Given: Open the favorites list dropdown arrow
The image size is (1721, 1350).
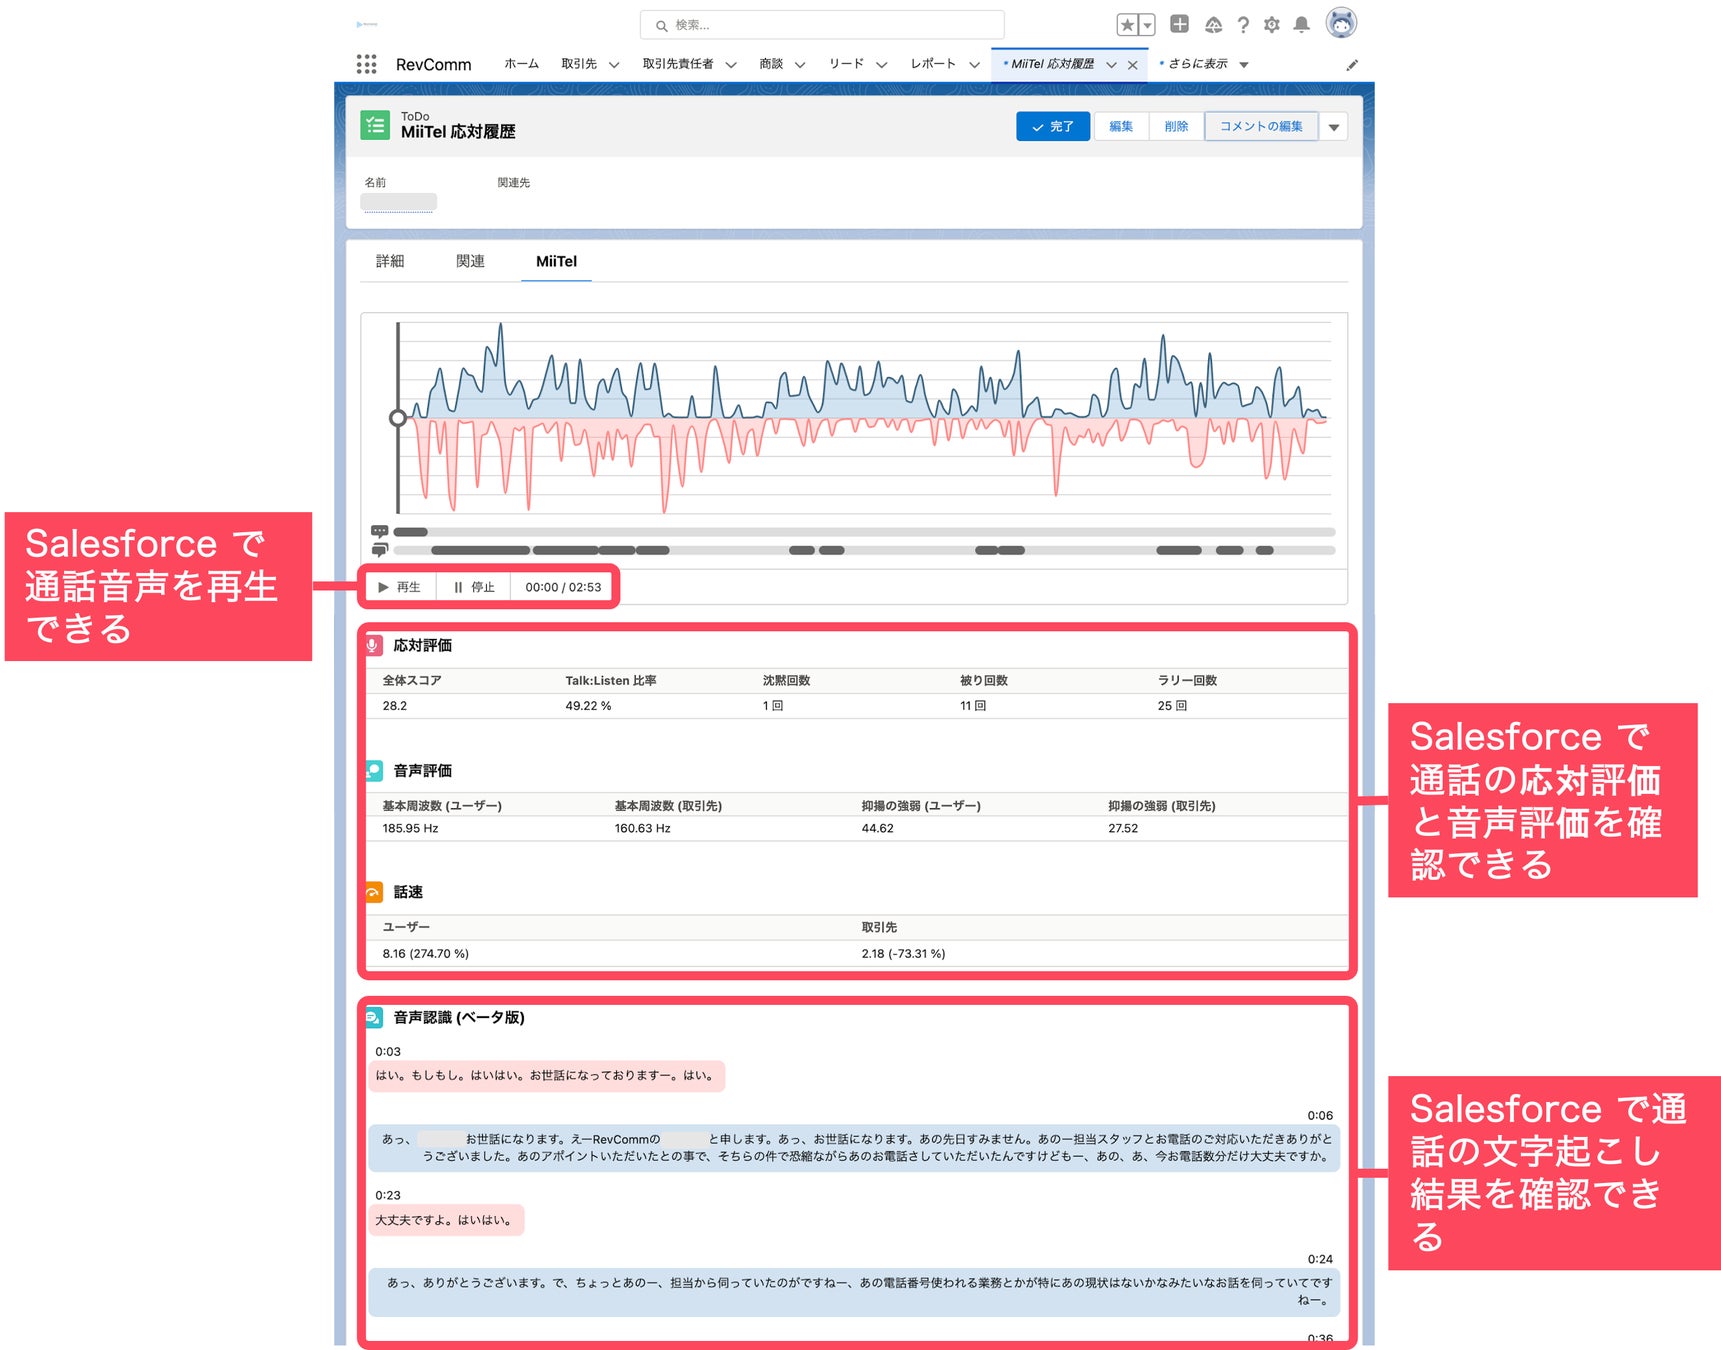Looking at the screenshot, I should [1147, 25].
